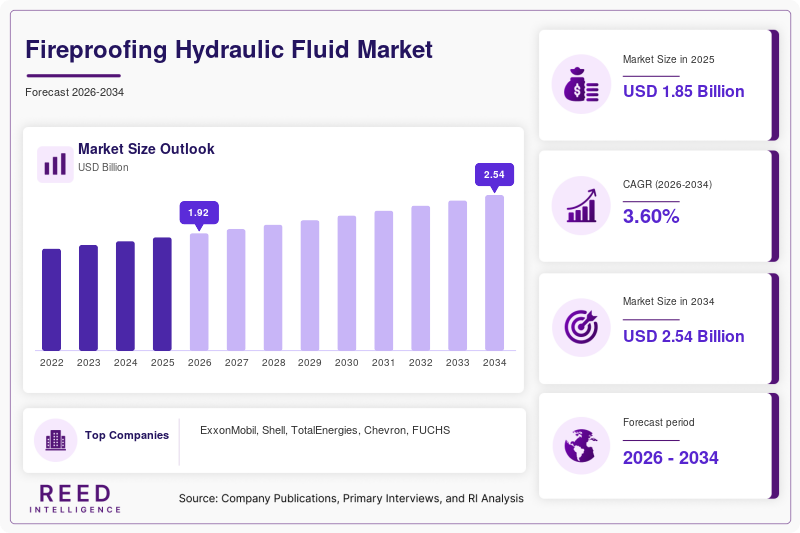Viewport: 800px width, 533px height.
Task: Click the globe forecast period icon
Action: 581,446
